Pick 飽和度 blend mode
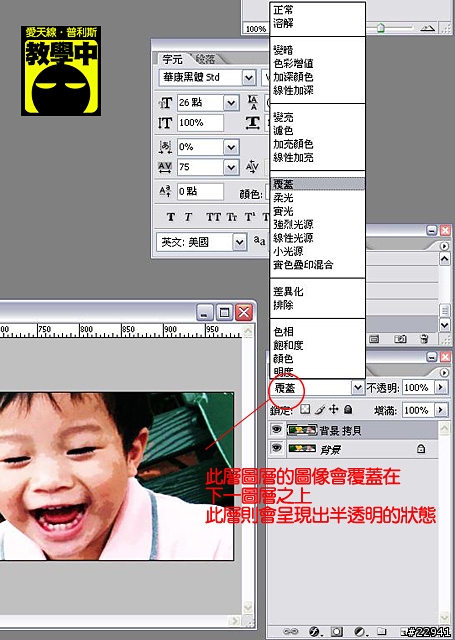The width and height of the screenshot is (455, 640). coord(288,345)
